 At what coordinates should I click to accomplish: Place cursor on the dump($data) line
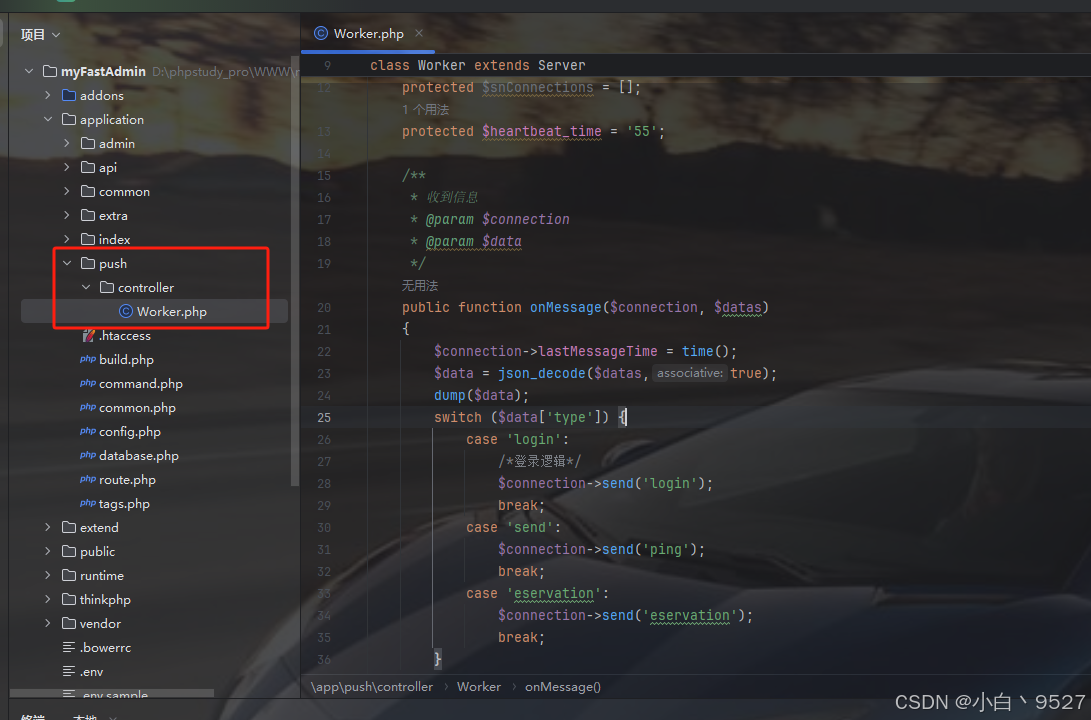pyautogui.click(x=481, y=395)
